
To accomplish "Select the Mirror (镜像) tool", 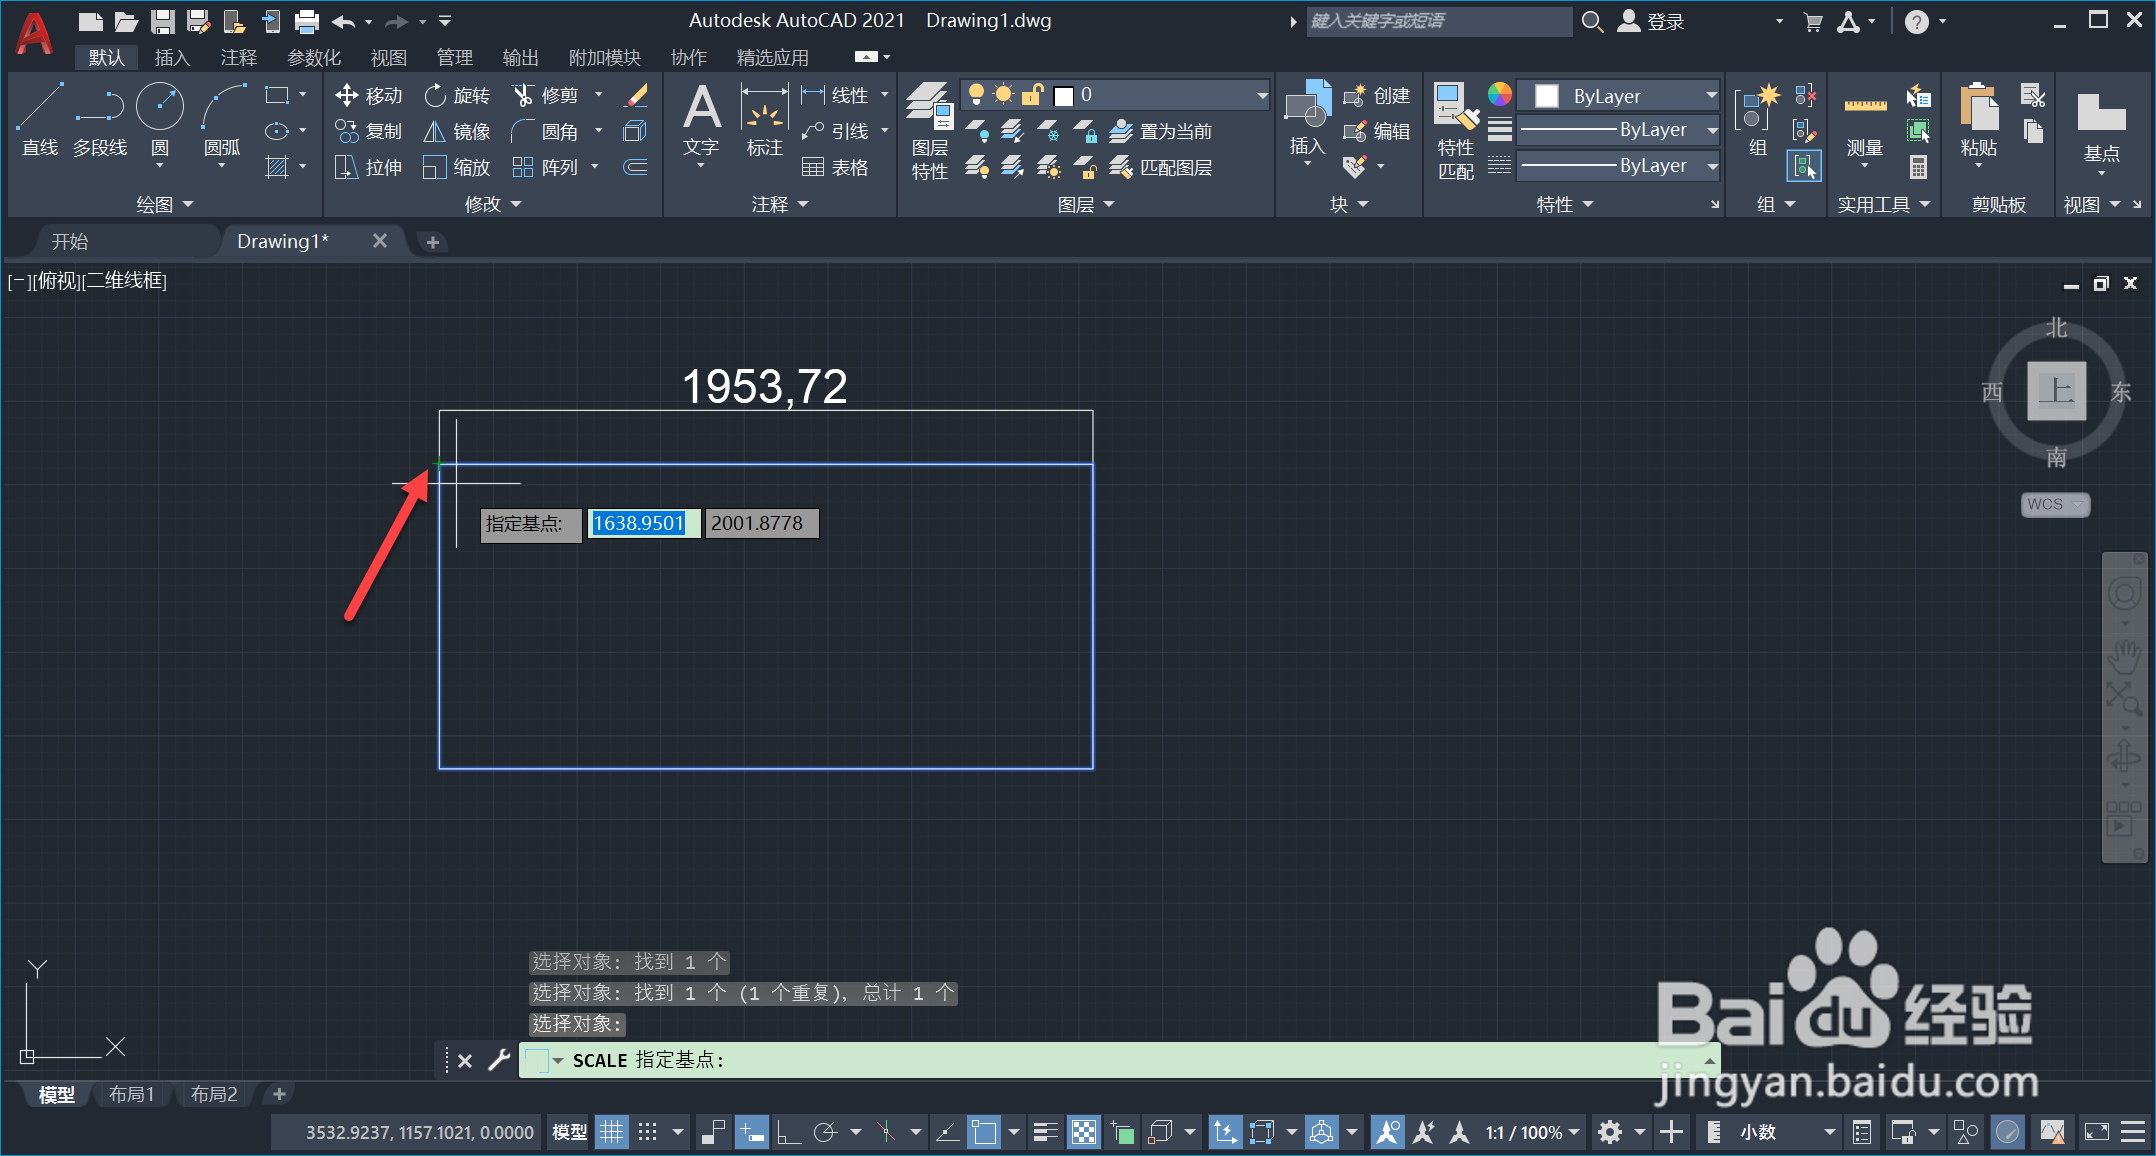I will 457,131.
